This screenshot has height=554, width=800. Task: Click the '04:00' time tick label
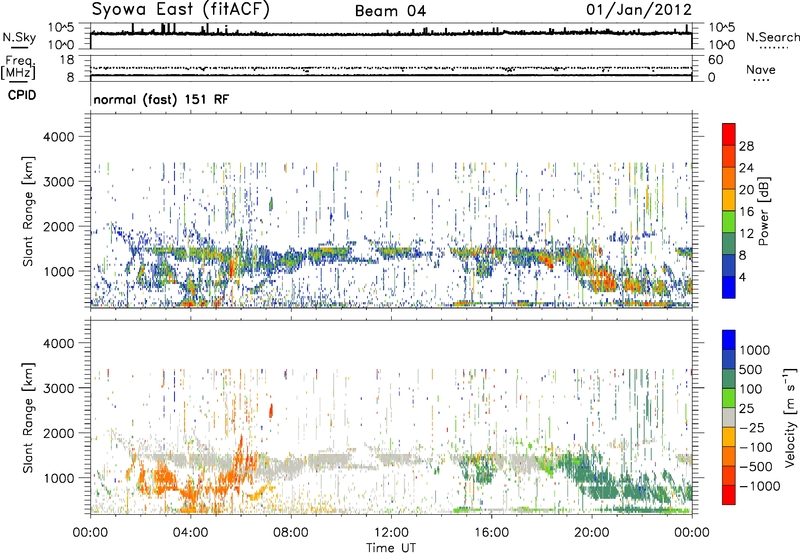[x=190, y=533]
